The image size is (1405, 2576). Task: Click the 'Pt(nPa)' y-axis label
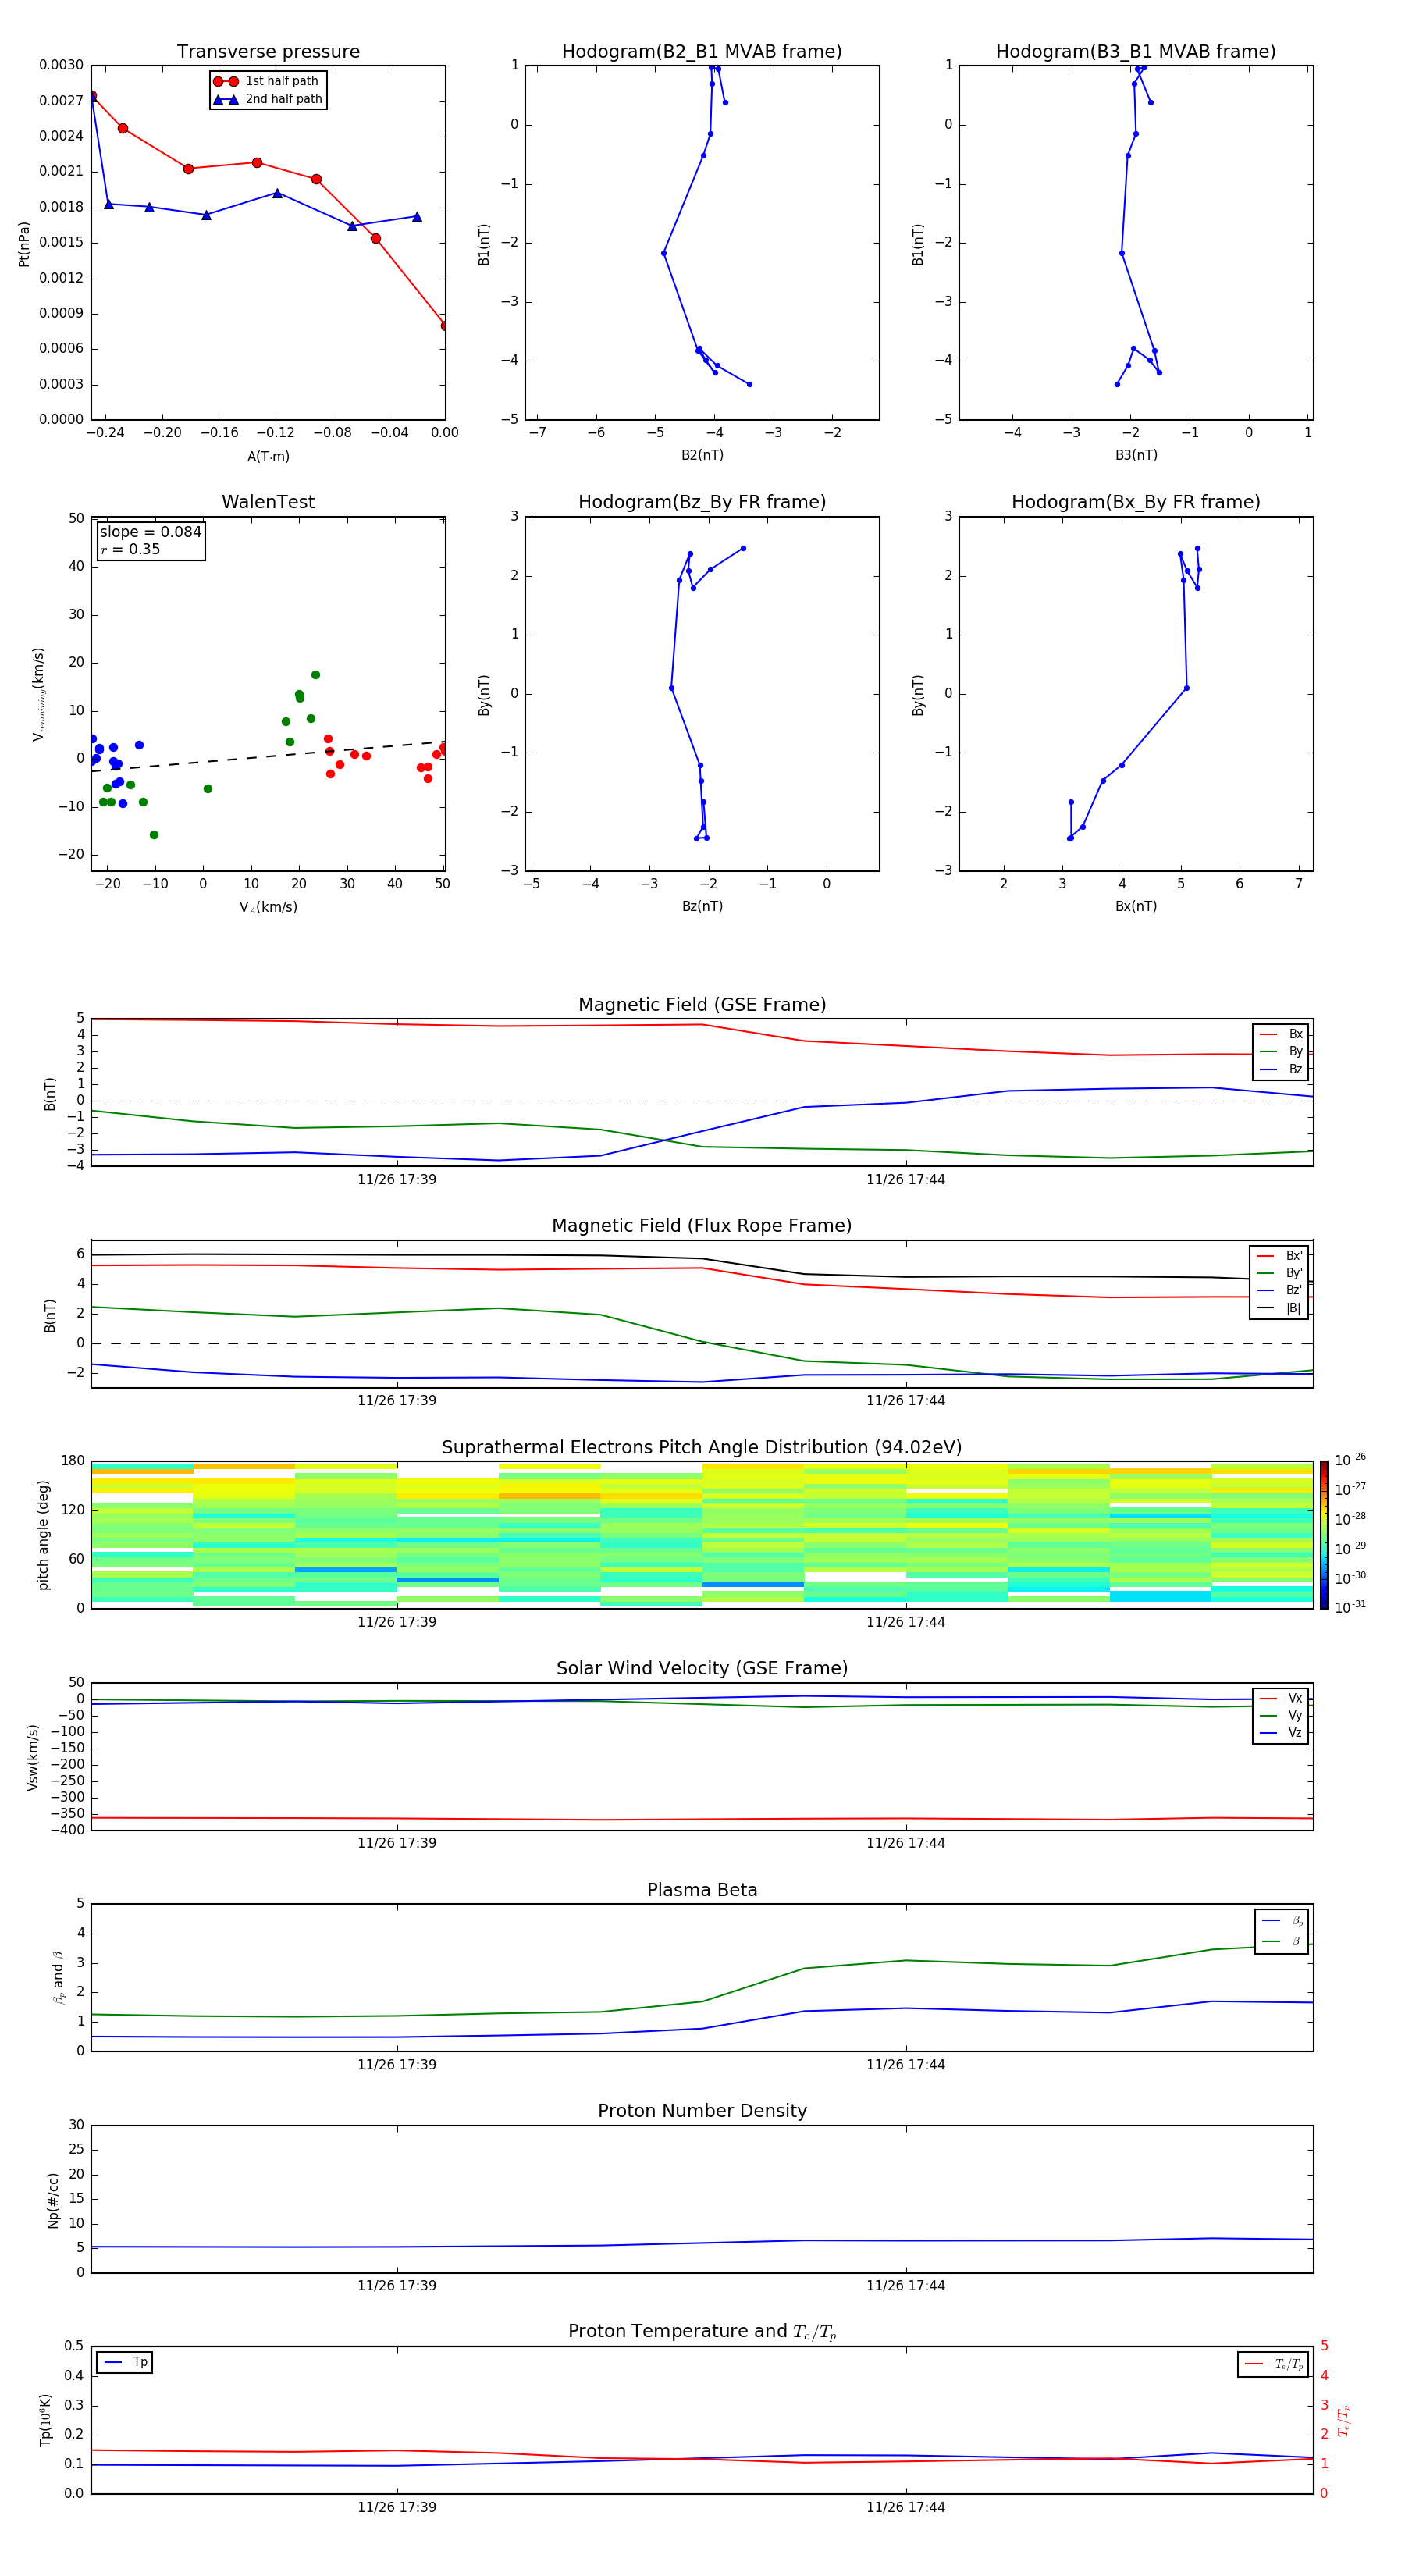click(24, 243)
